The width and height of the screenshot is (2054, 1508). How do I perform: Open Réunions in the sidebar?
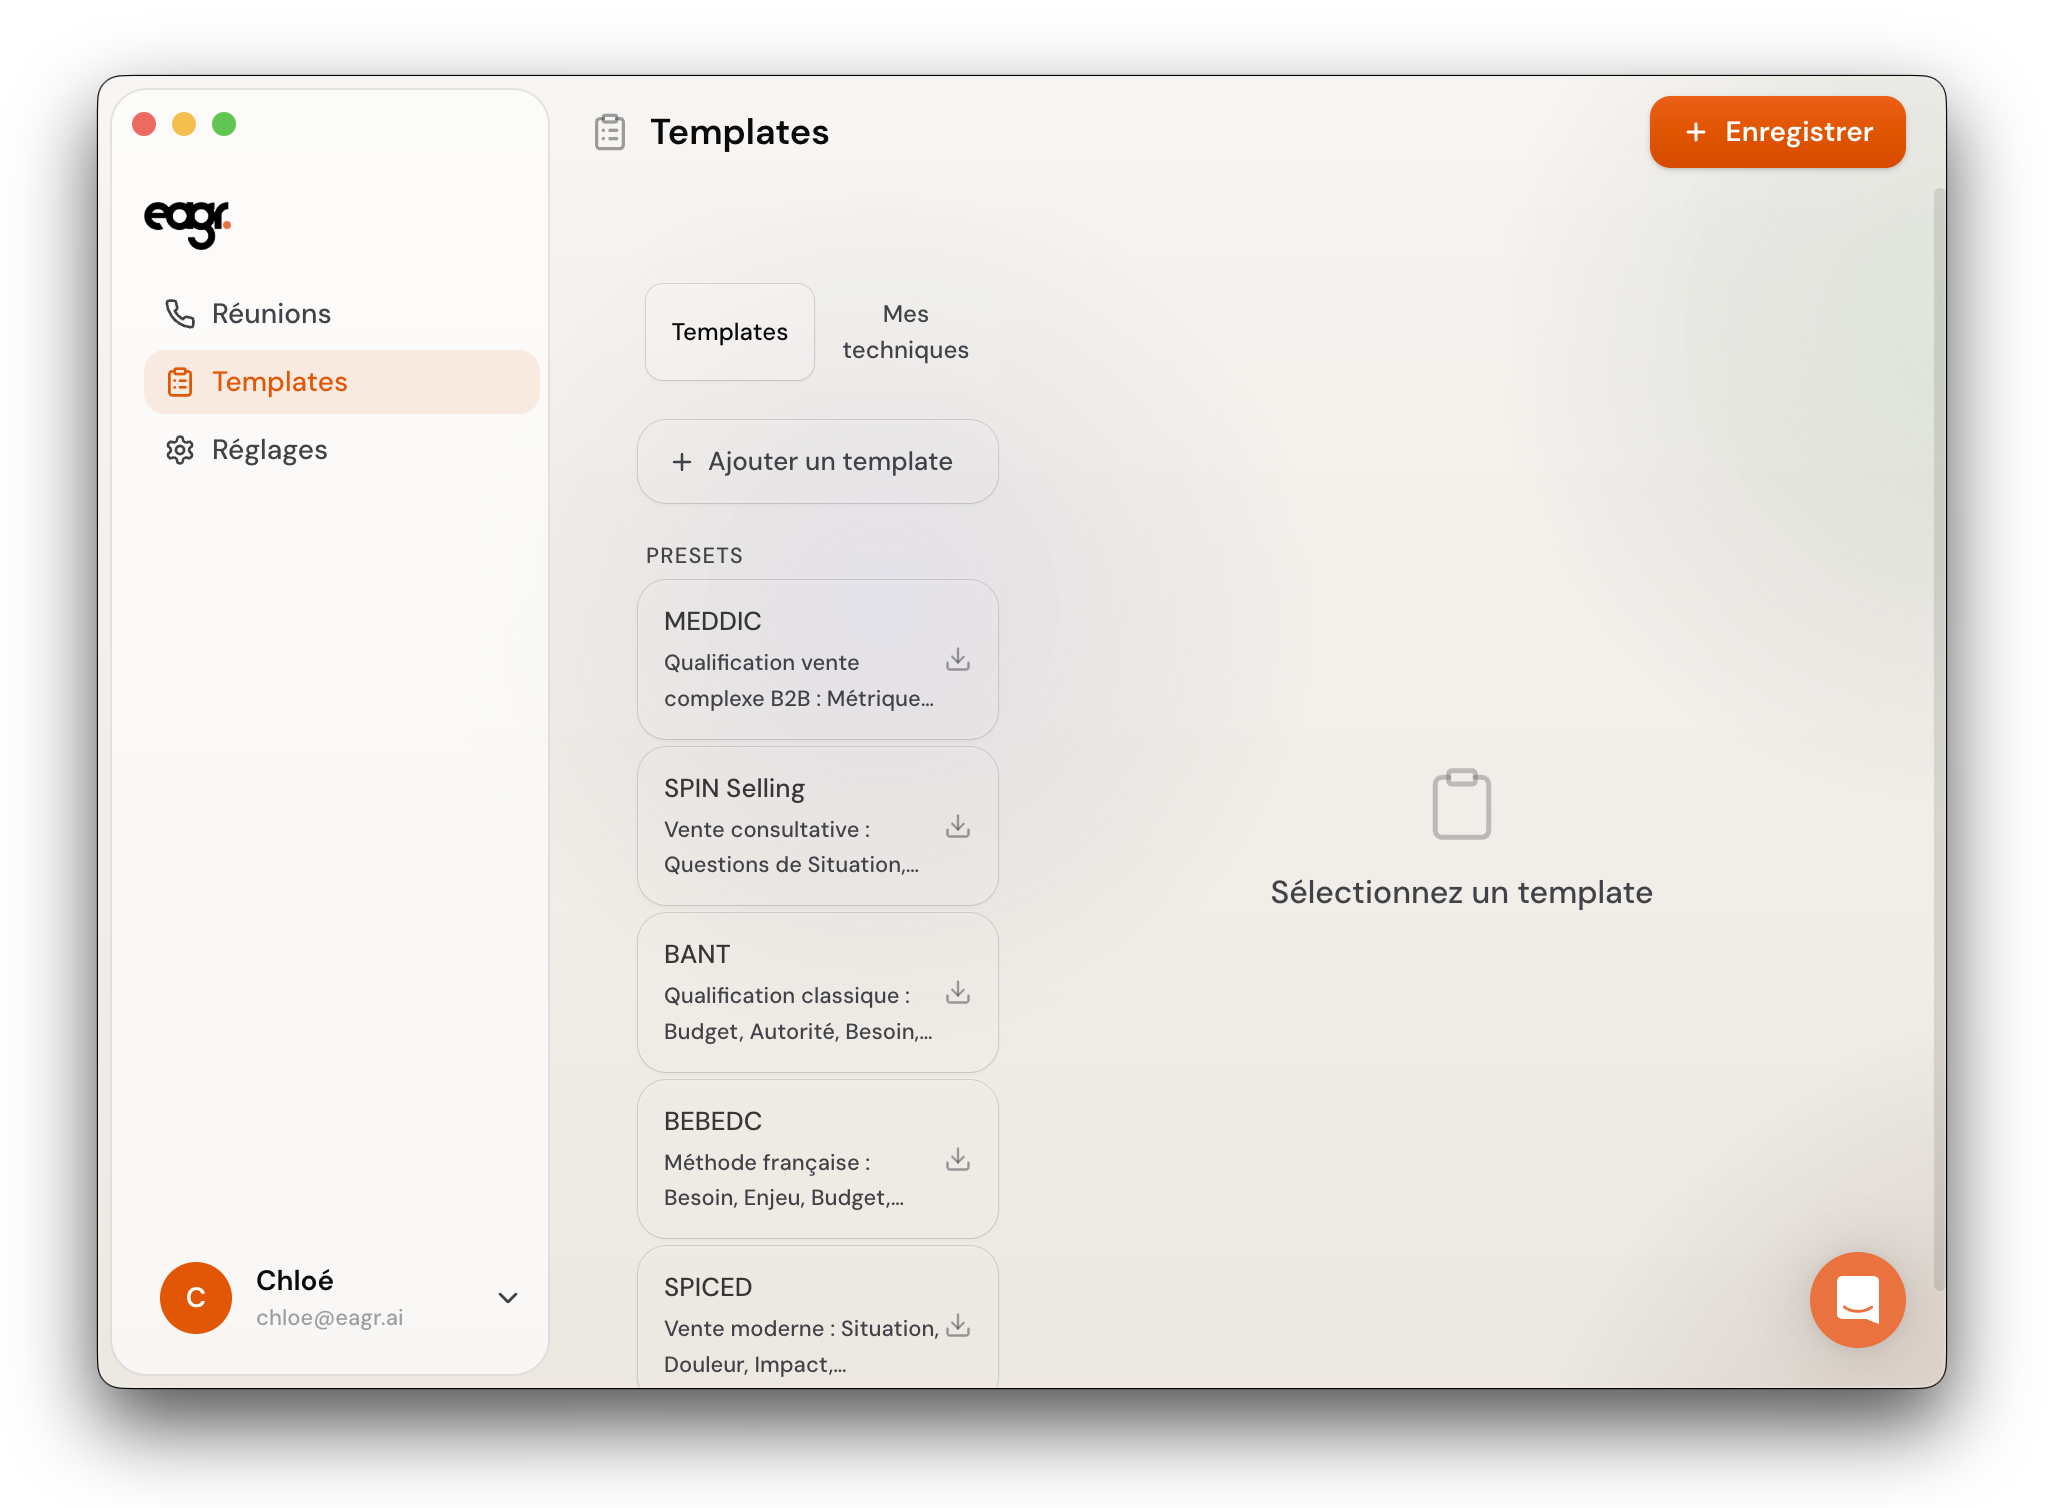[270, 314]
